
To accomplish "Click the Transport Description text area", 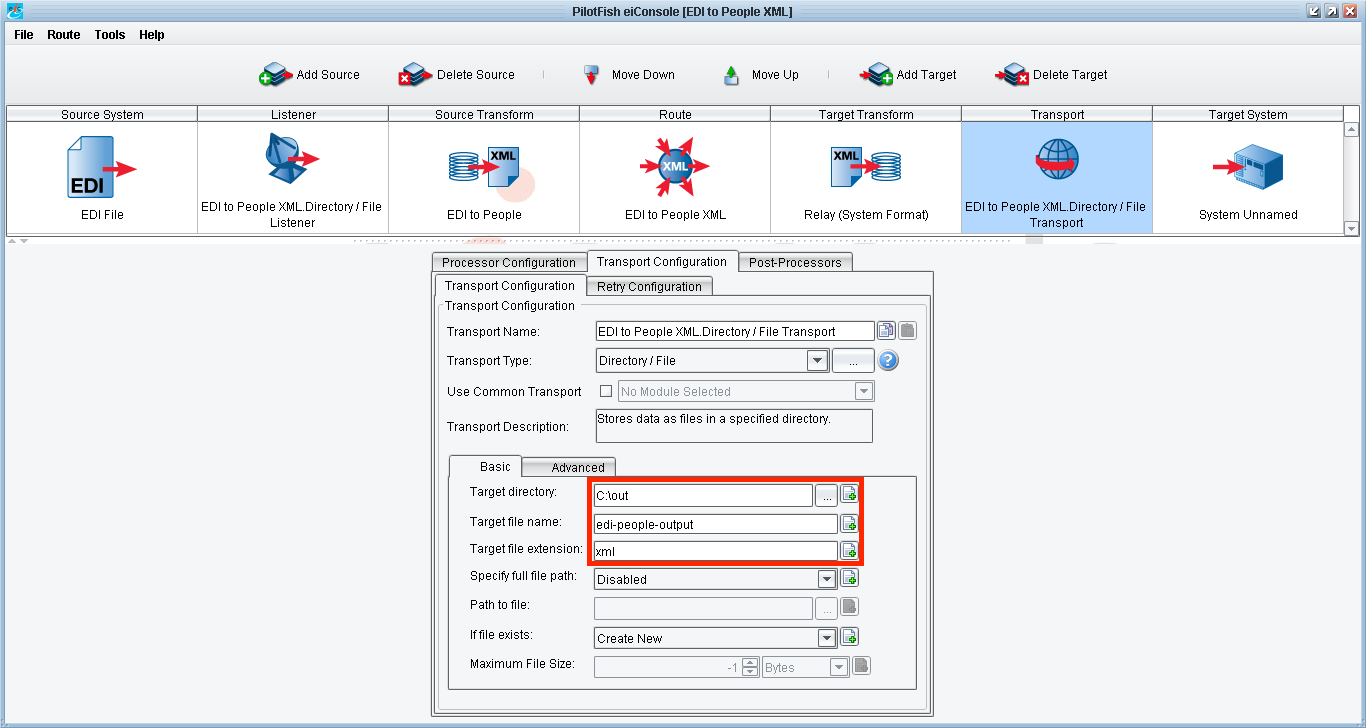I will pos(734,425).
